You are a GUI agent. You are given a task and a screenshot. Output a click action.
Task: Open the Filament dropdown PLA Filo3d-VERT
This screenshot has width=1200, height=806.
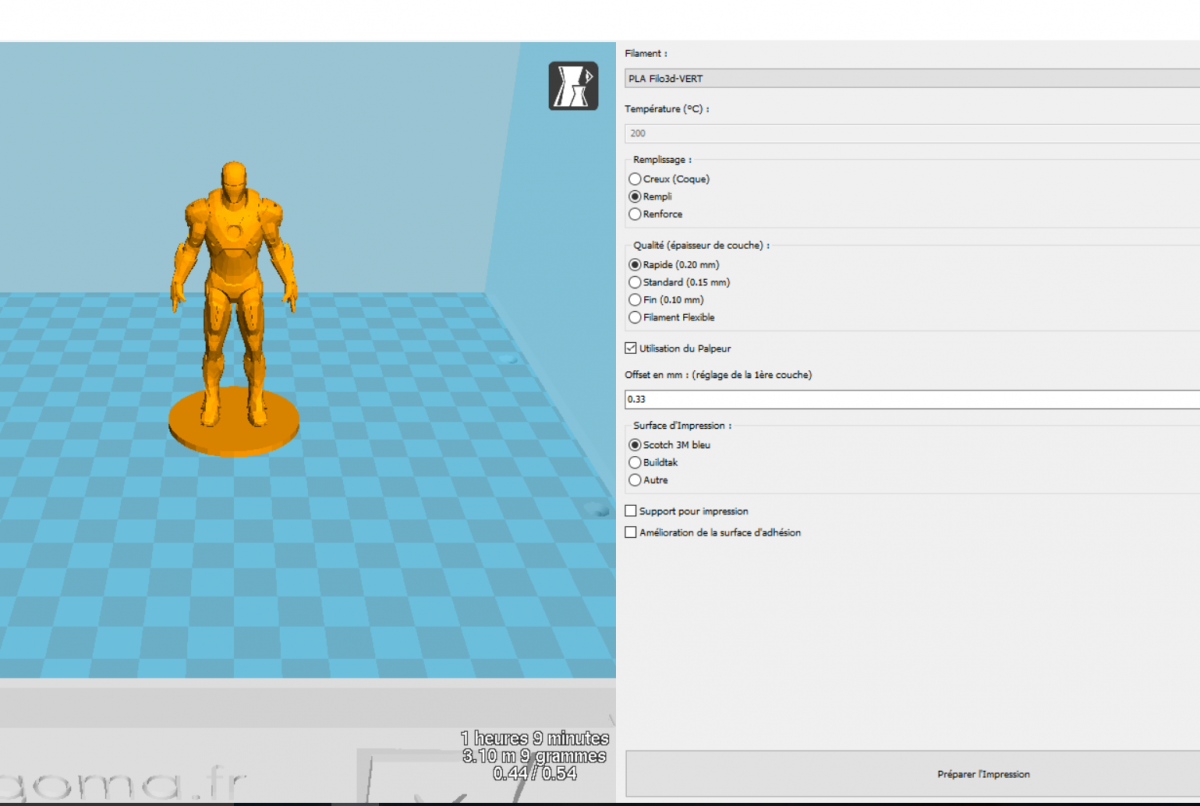click(x=912, y=78)
